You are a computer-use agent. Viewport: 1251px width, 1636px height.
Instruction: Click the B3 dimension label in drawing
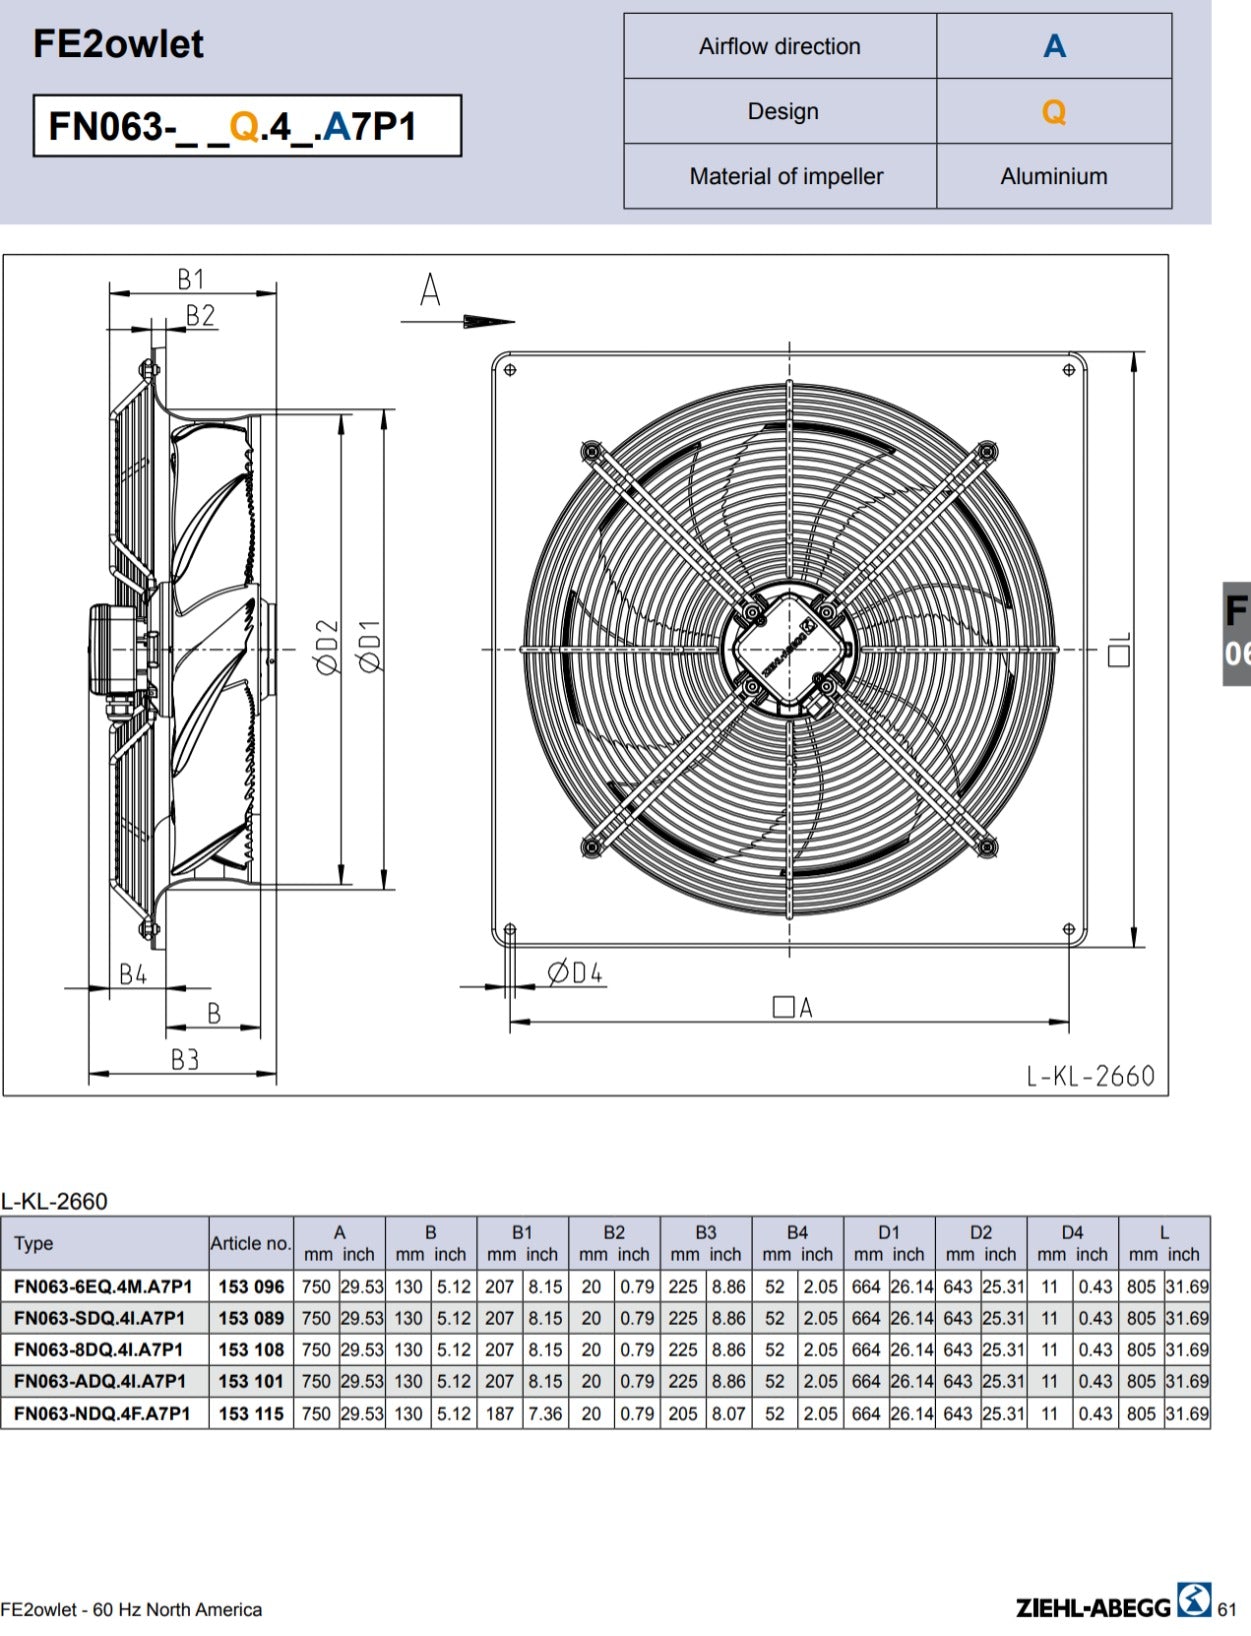tap(185, 1059)
